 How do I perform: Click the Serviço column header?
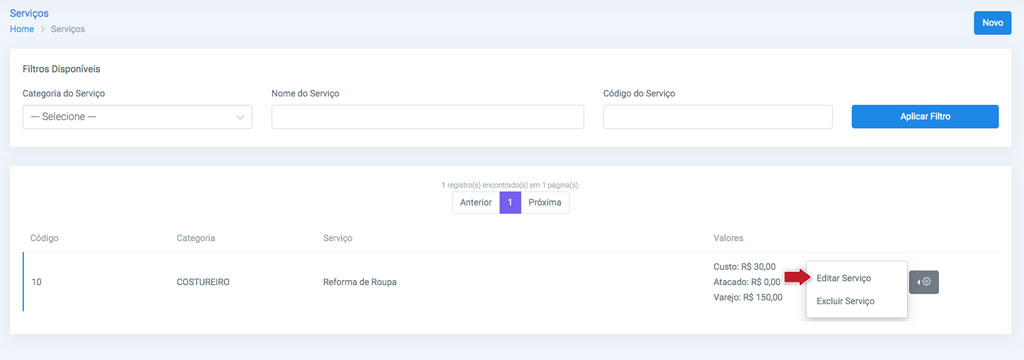[338, 238]
